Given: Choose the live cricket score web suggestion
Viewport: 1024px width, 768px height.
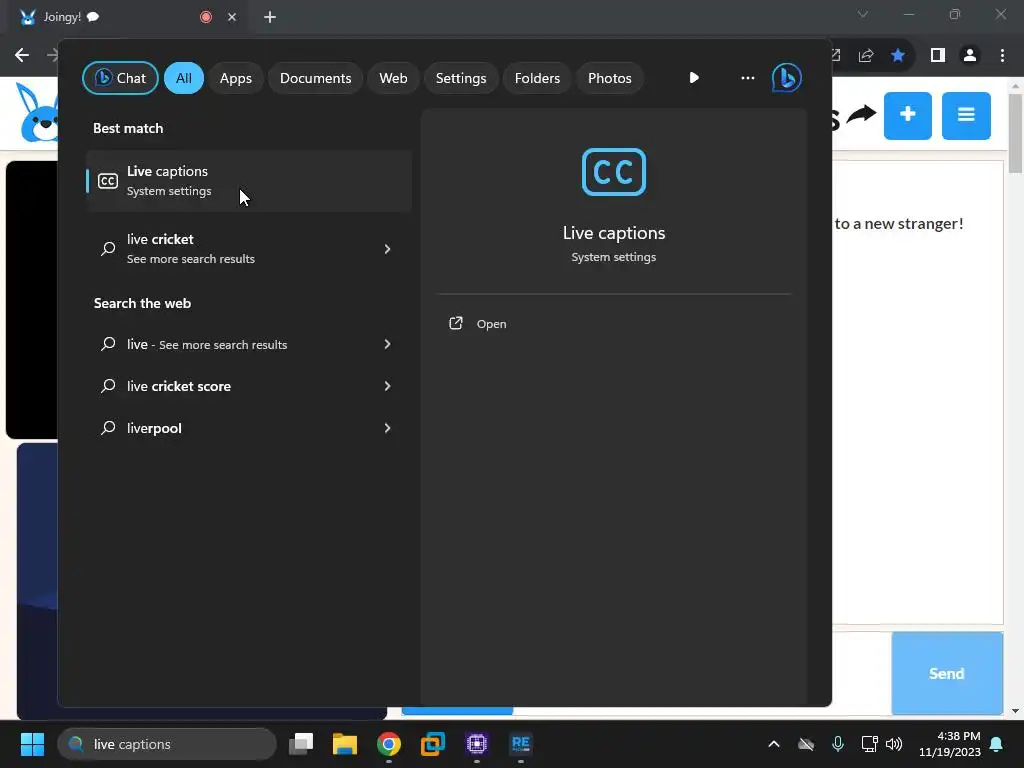Looking at the screenshot, I should click(x=249, y=386).
